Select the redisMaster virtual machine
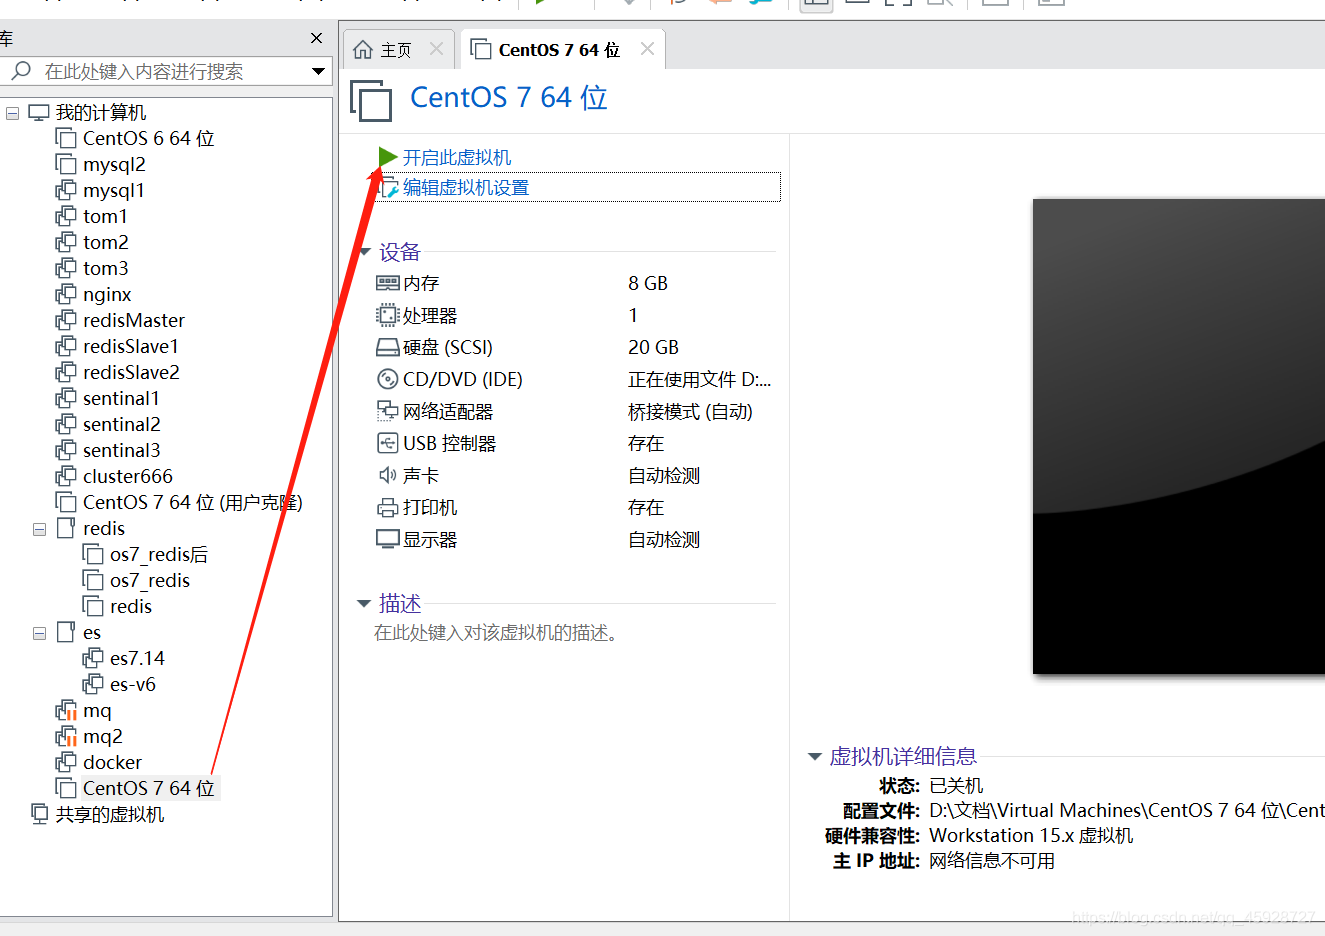 (131, 320)
